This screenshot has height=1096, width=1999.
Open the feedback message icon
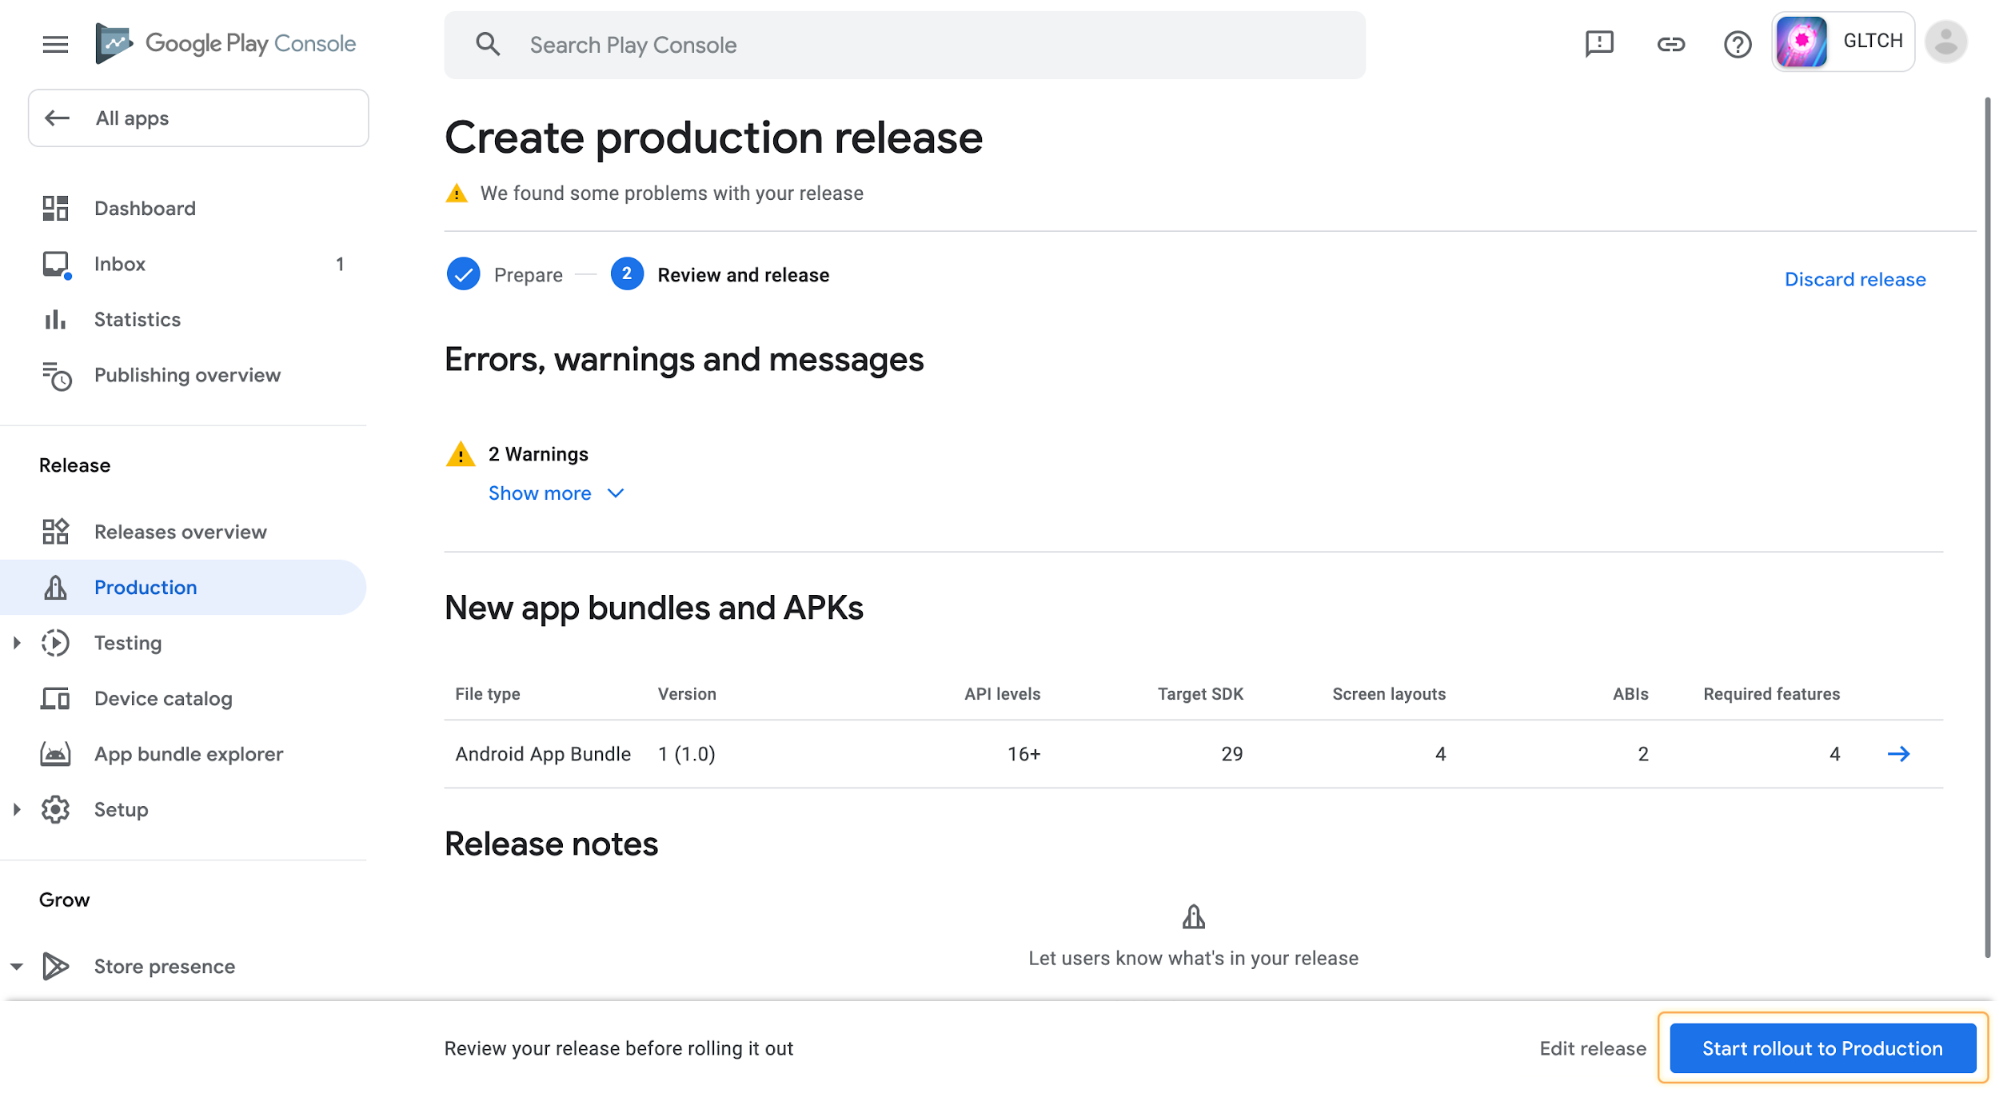pos(1599,43)
